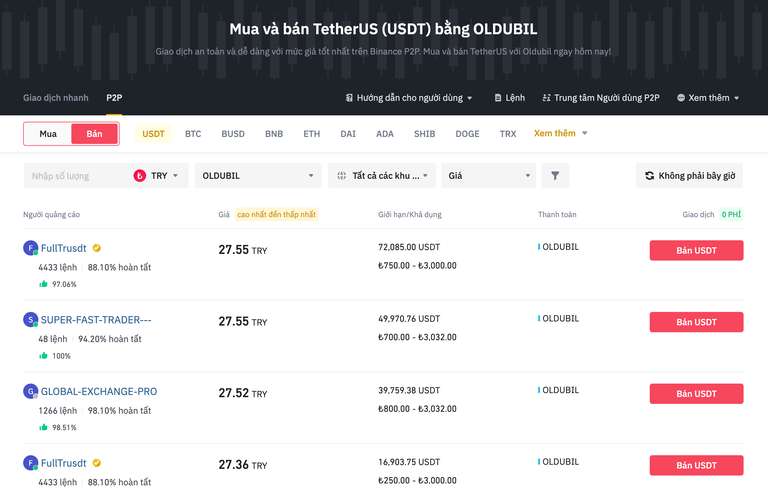Select the Bán toggle option

click(x=94, y=134)
